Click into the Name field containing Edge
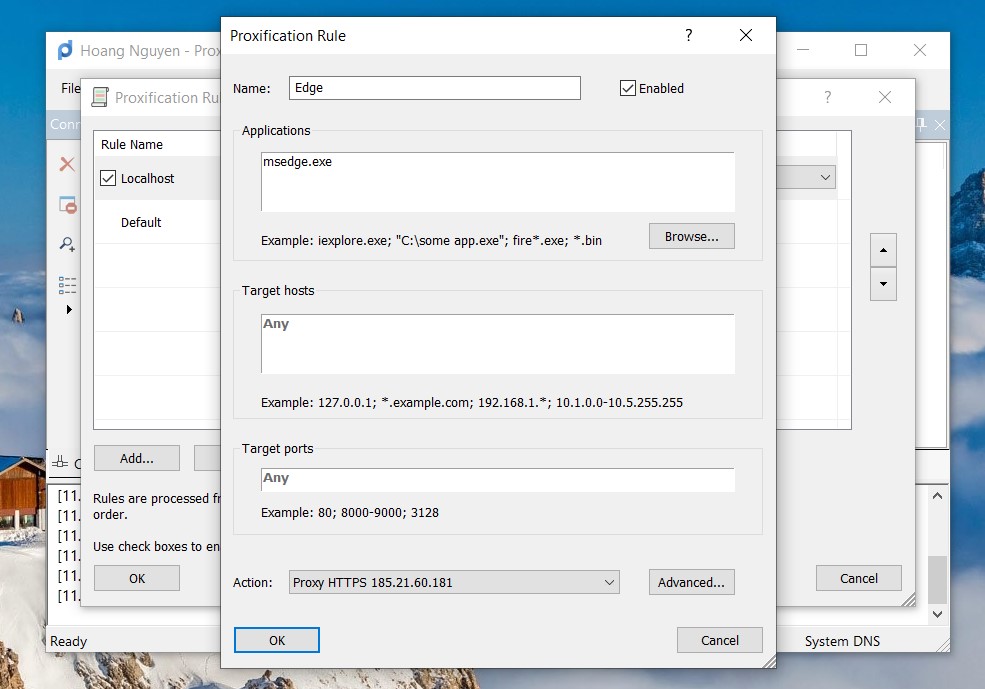 pyautogui.click(x=434, y=88)
